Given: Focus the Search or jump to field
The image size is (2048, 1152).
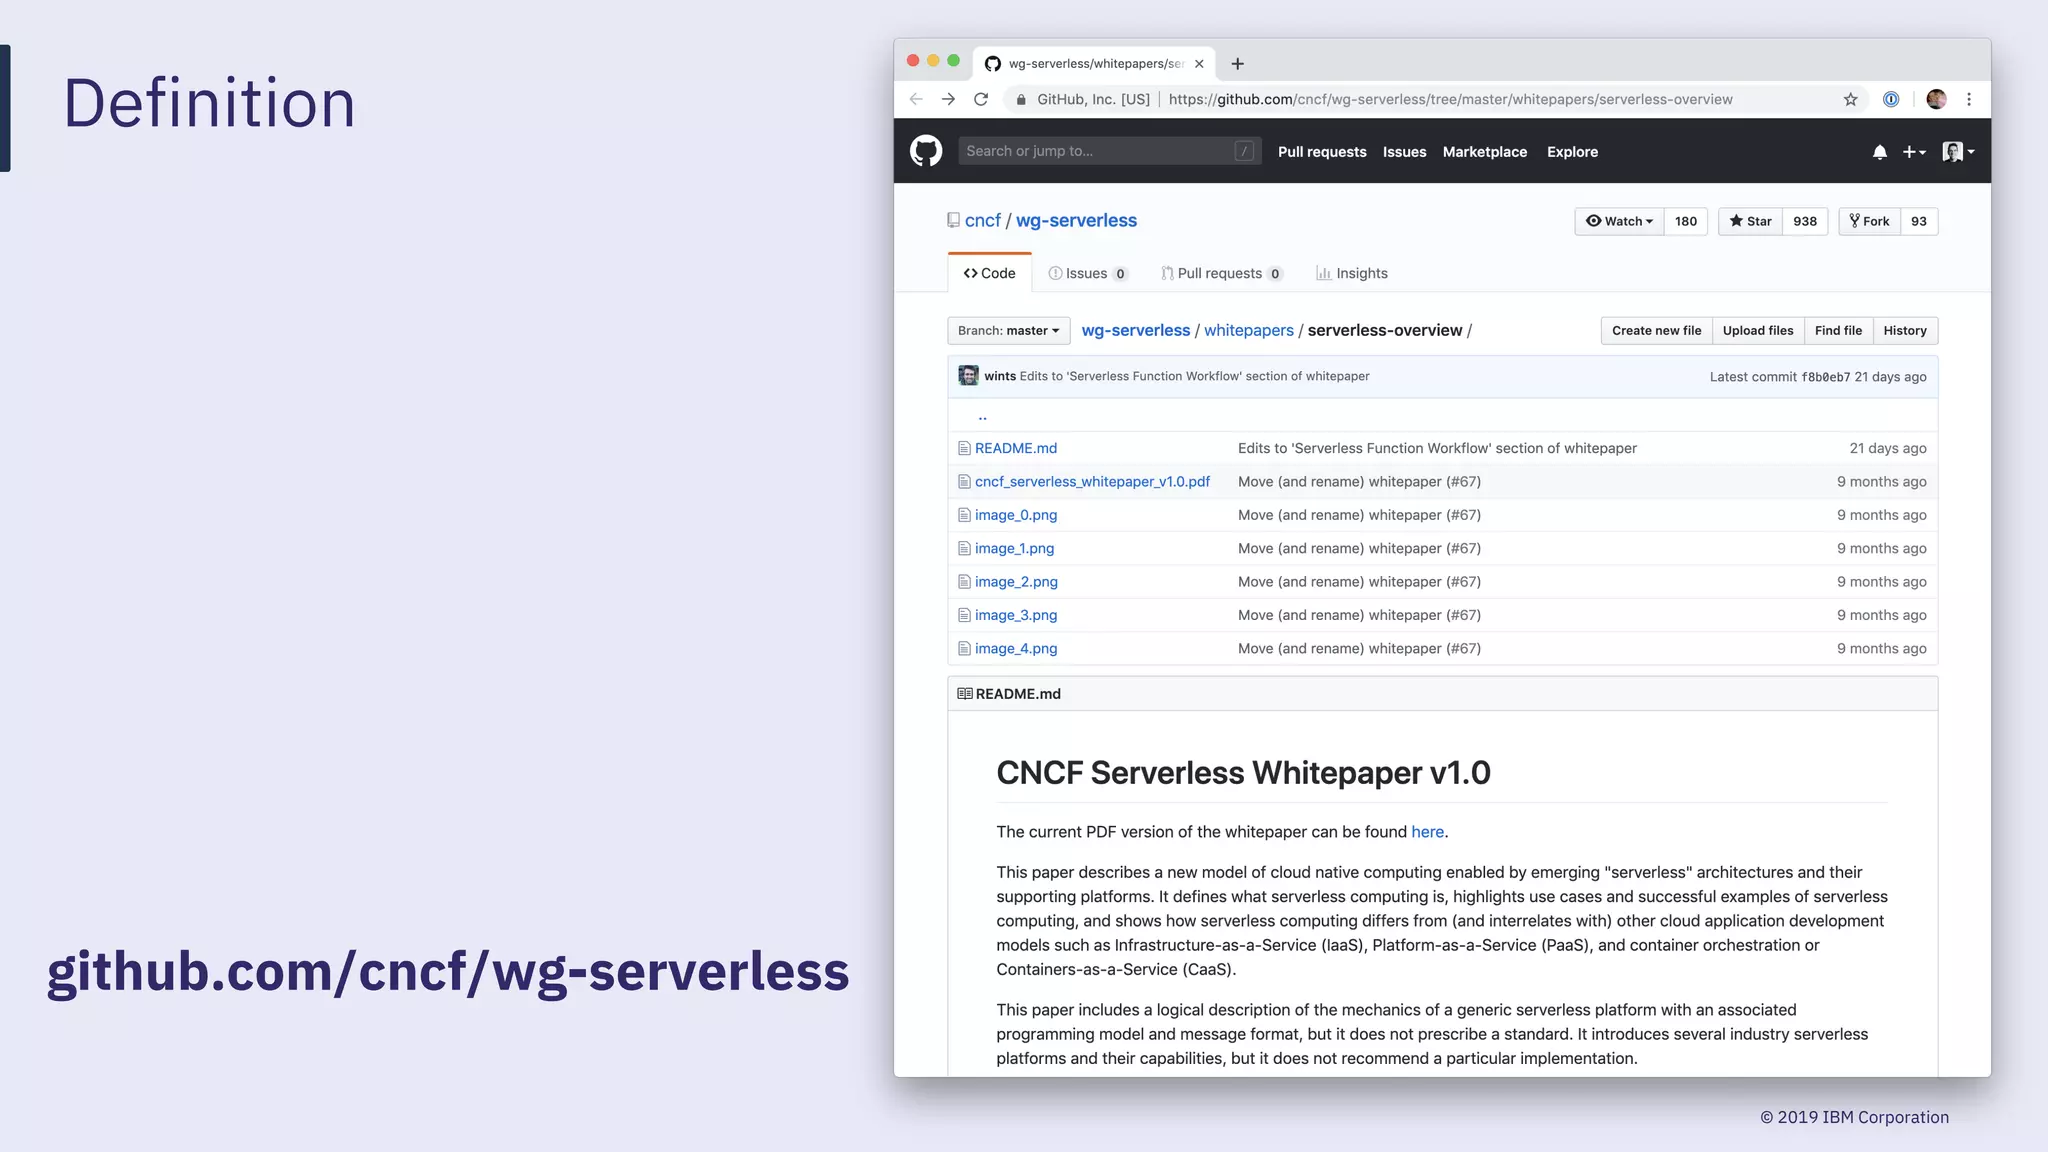Looking at the screenshot, I should pos(1110,151).
